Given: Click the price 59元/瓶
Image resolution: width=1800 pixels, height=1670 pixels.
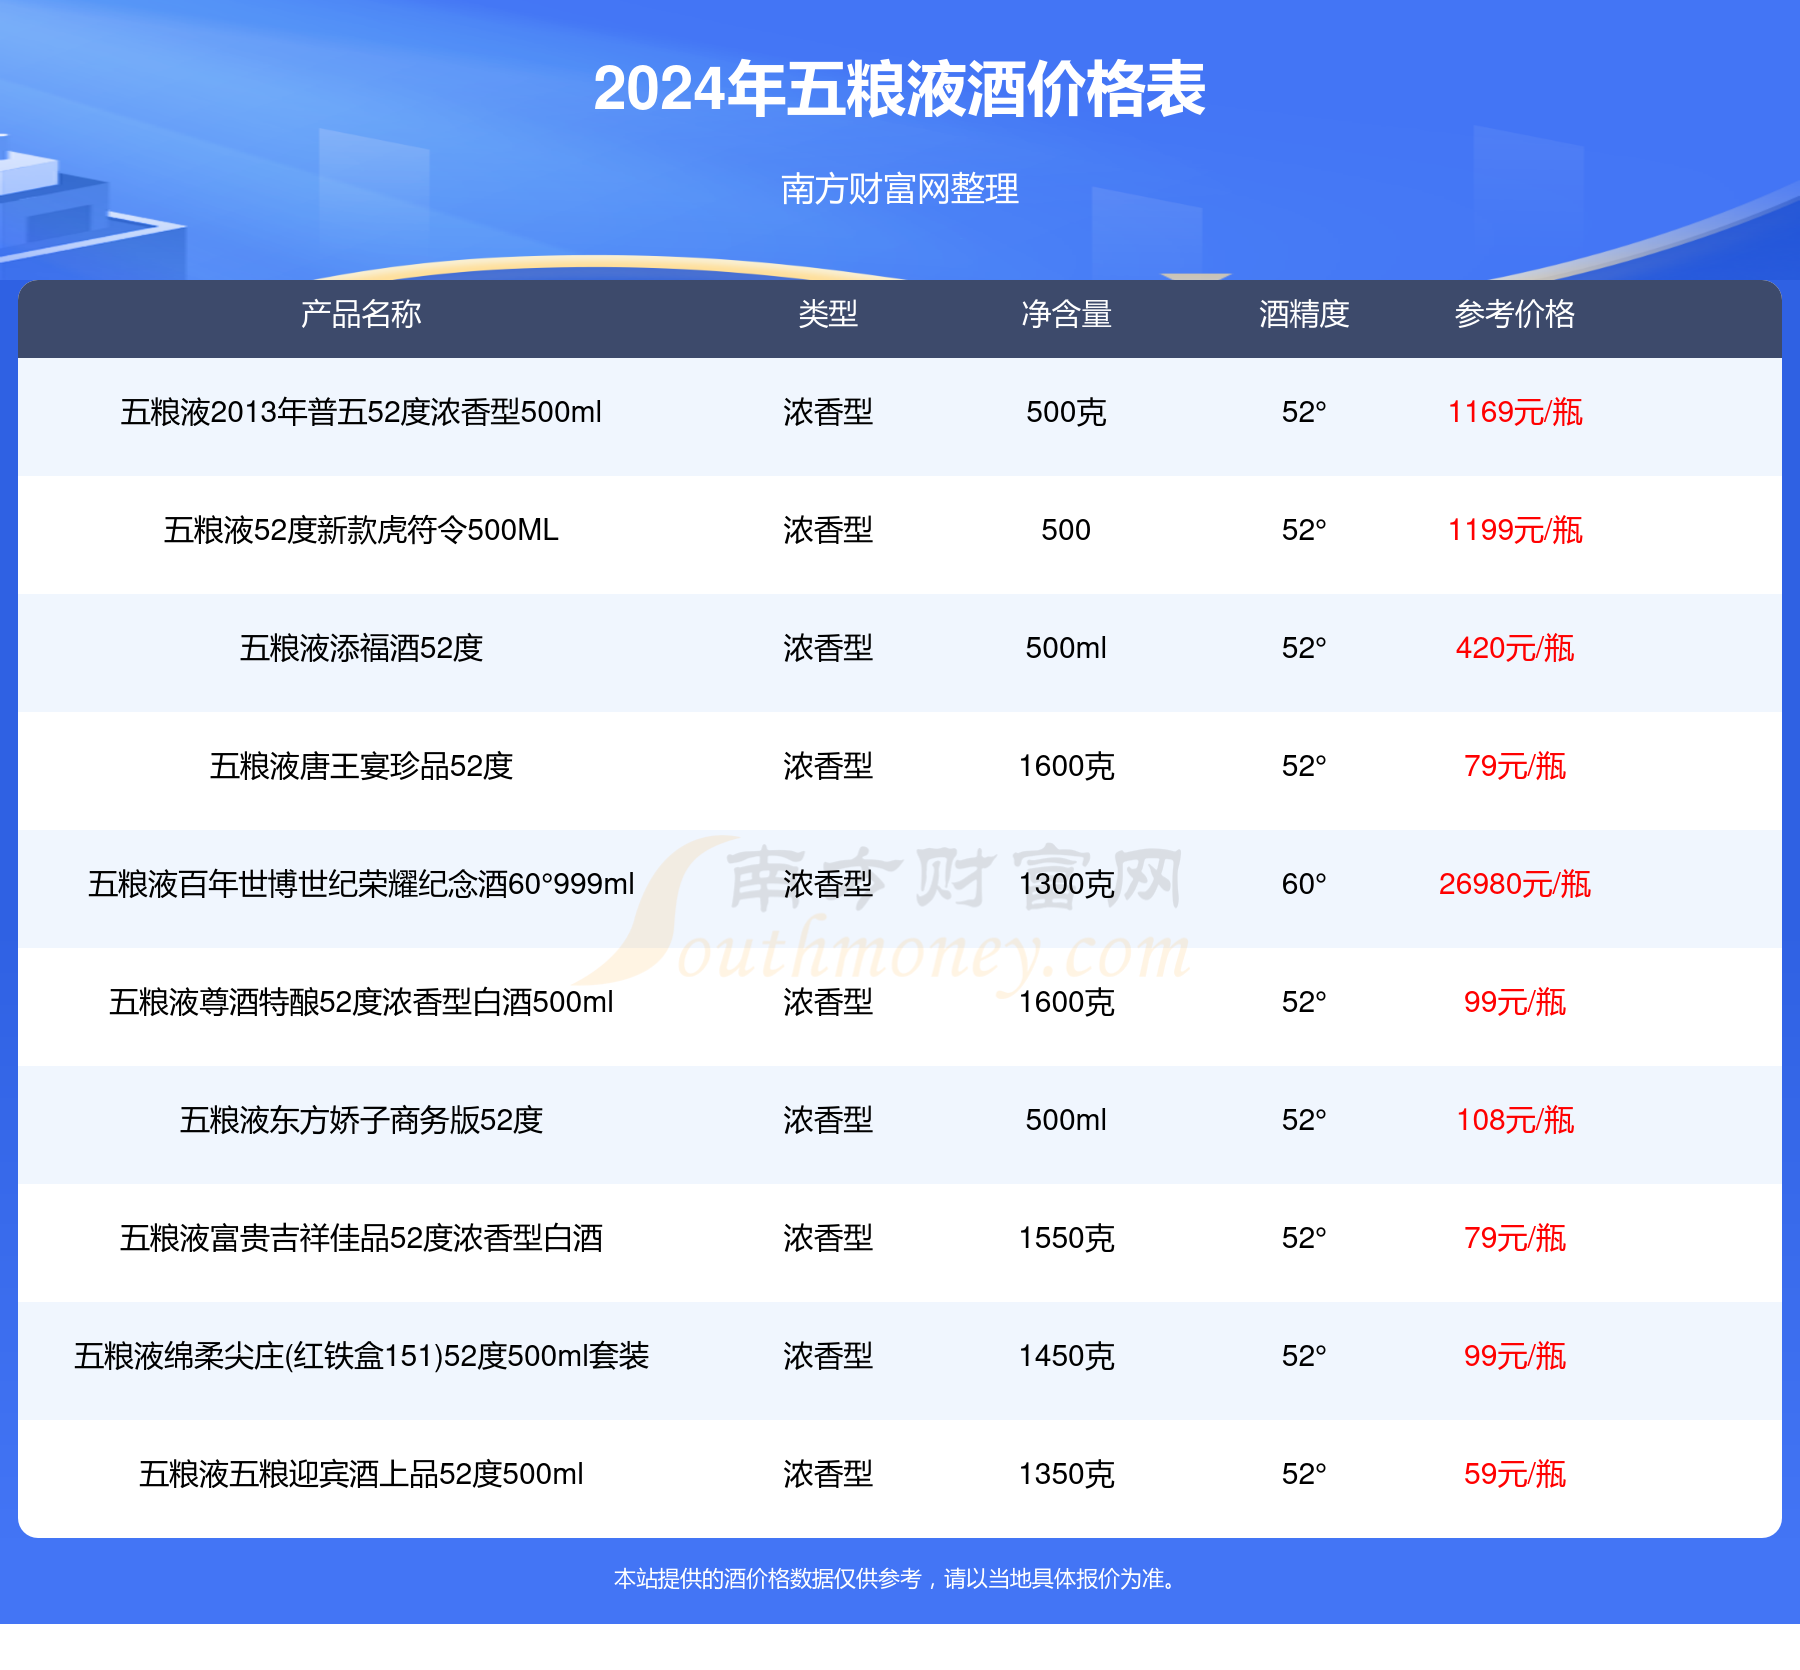Looking at the screenshot, I should click(x=1515, y=1474).
